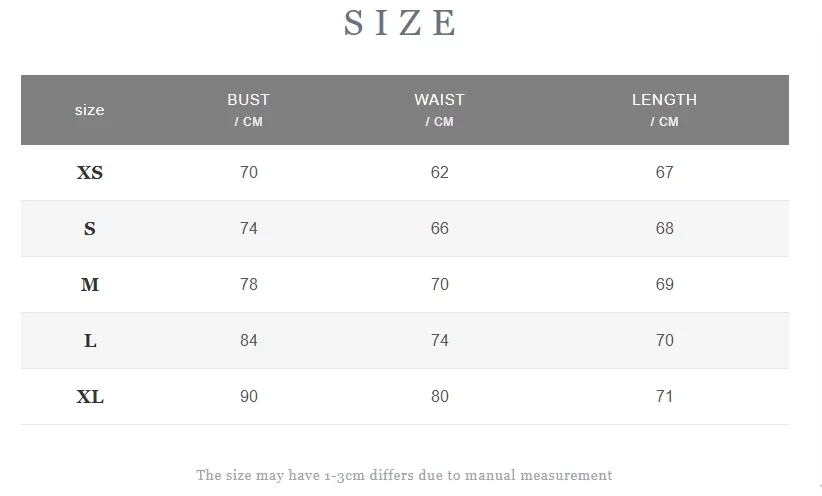Click the S waist value 66
This screenshot has height=496, width=822.
point(440,229)
